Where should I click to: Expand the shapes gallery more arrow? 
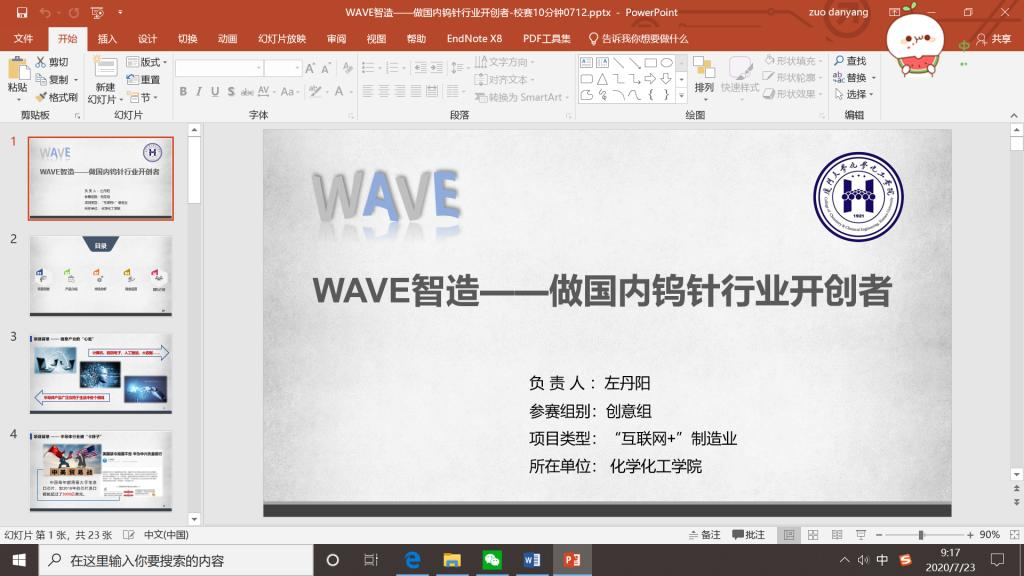pyautogui.click(x=681, y=96)
